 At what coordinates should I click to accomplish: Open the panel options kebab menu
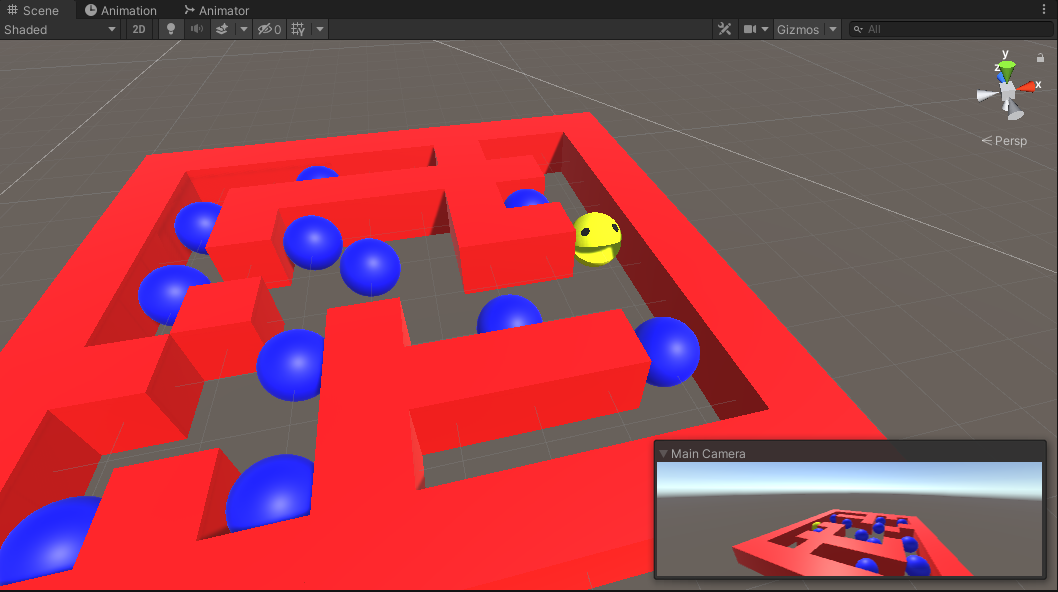1044,9
